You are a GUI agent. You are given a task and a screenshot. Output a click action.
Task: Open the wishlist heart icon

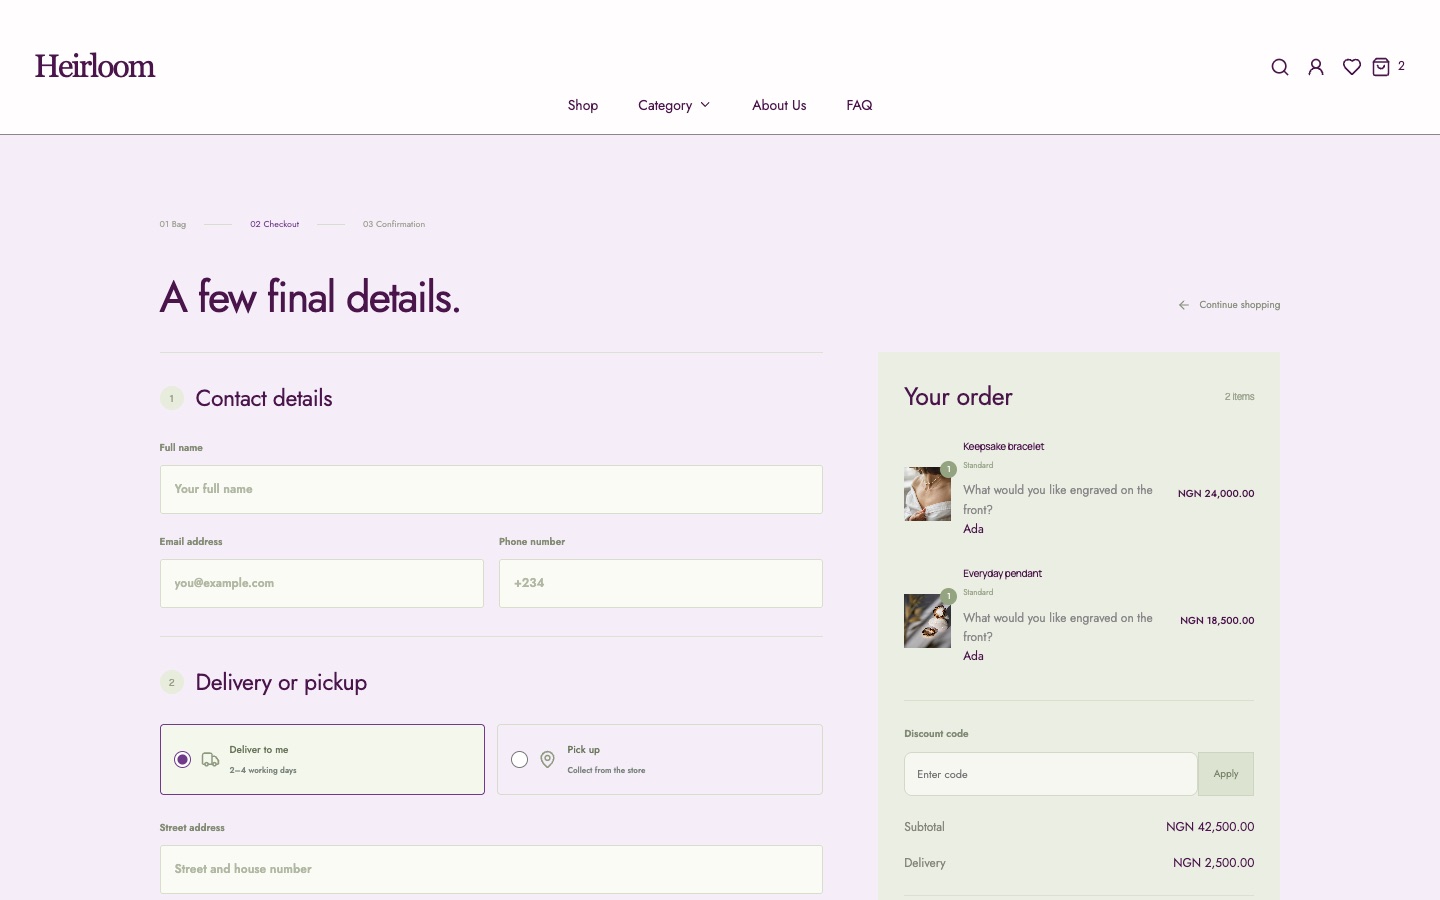point(1352,67)
